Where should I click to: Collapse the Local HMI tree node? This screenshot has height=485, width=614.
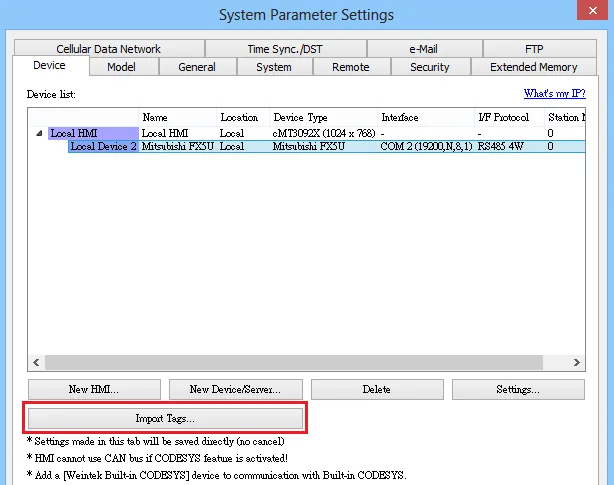coord(39,133)
